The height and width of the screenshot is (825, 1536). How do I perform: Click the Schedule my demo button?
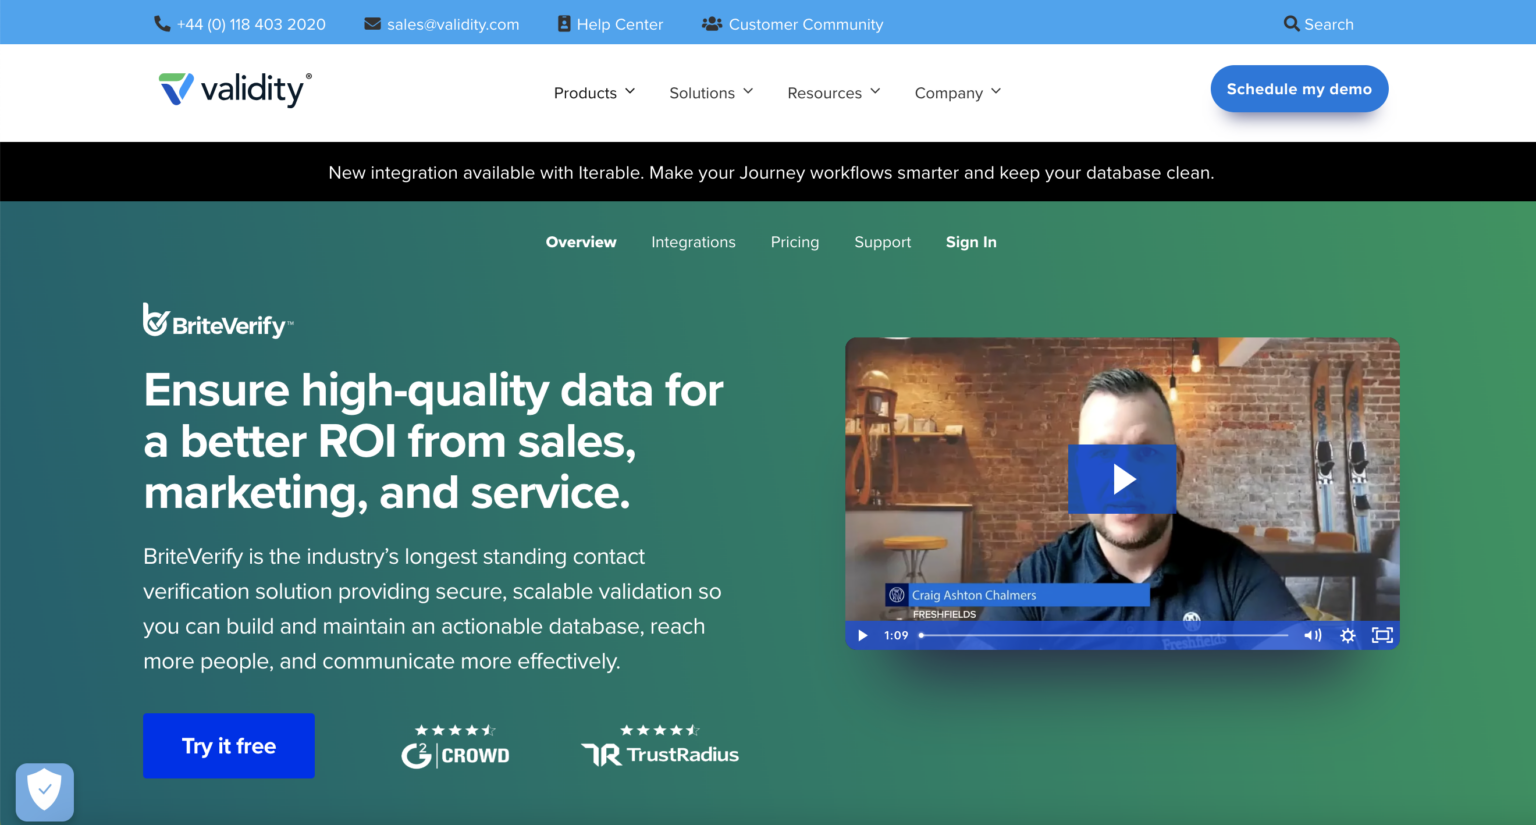pos(1299,89)
